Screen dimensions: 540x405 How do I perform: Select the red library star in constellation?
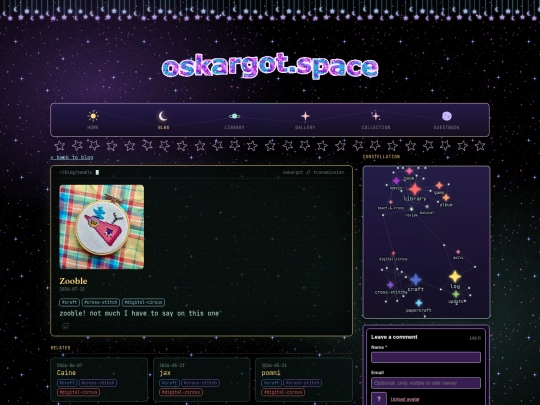pyautogui.click(x=415, y=189)
